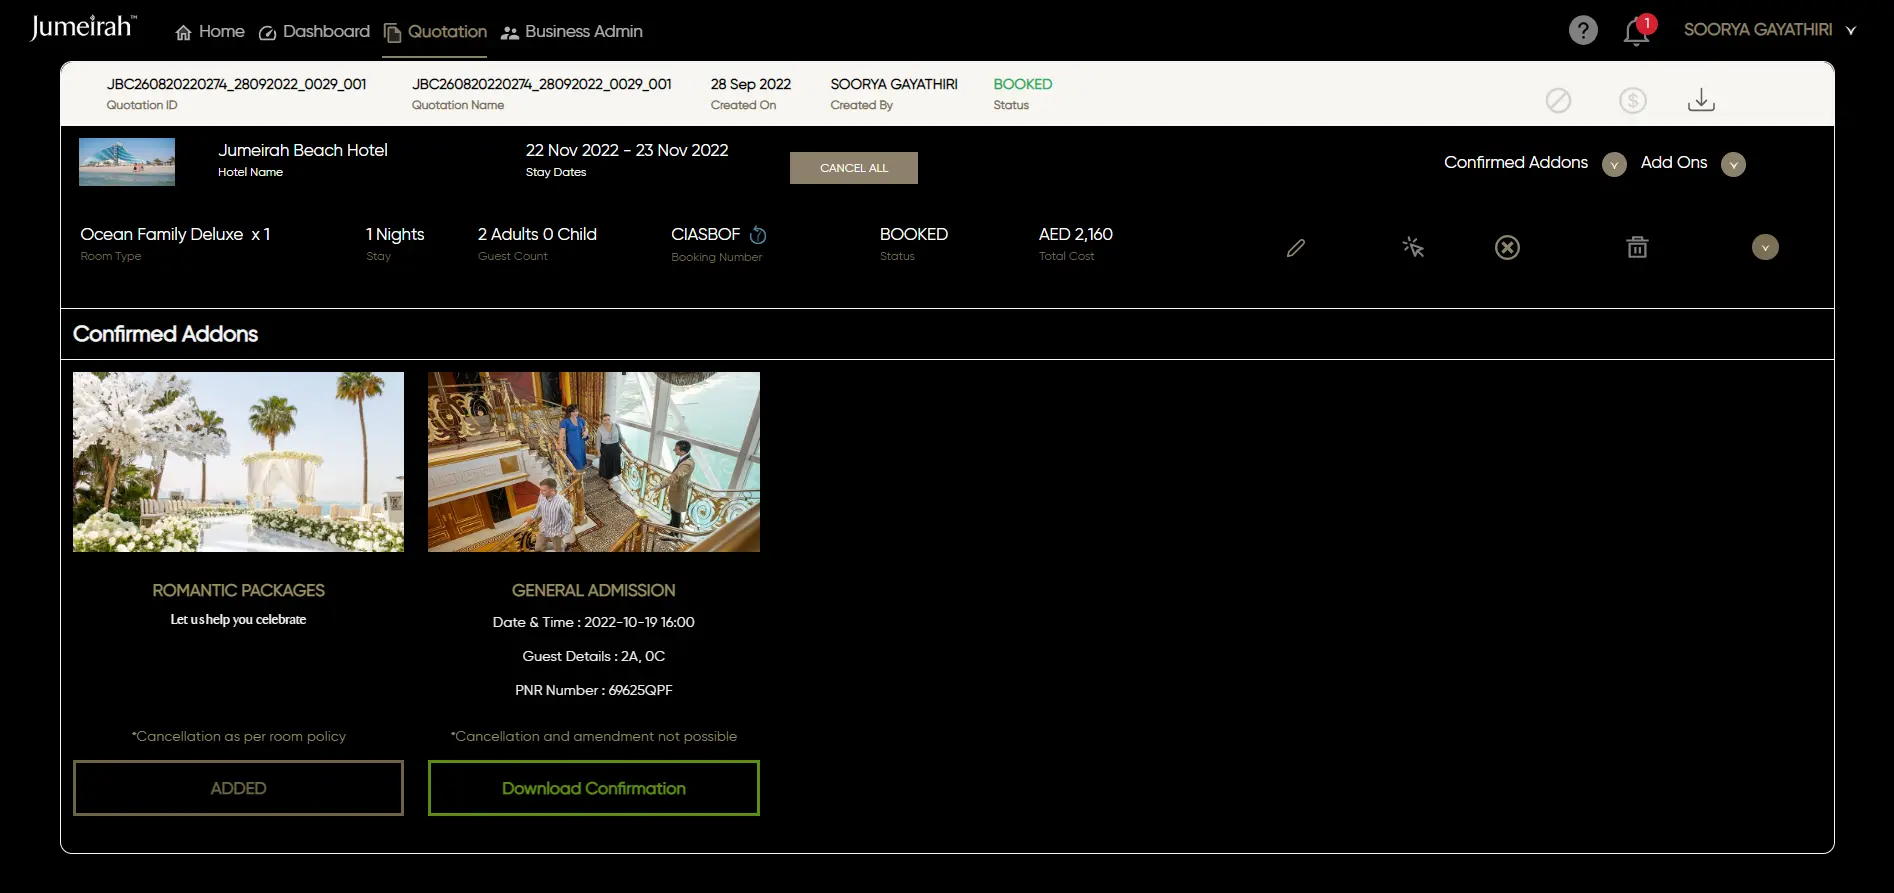Delete the room with trash icon
This screenshot has height=893, width=1894.
pyautogui.click(x=1637, y=247)
